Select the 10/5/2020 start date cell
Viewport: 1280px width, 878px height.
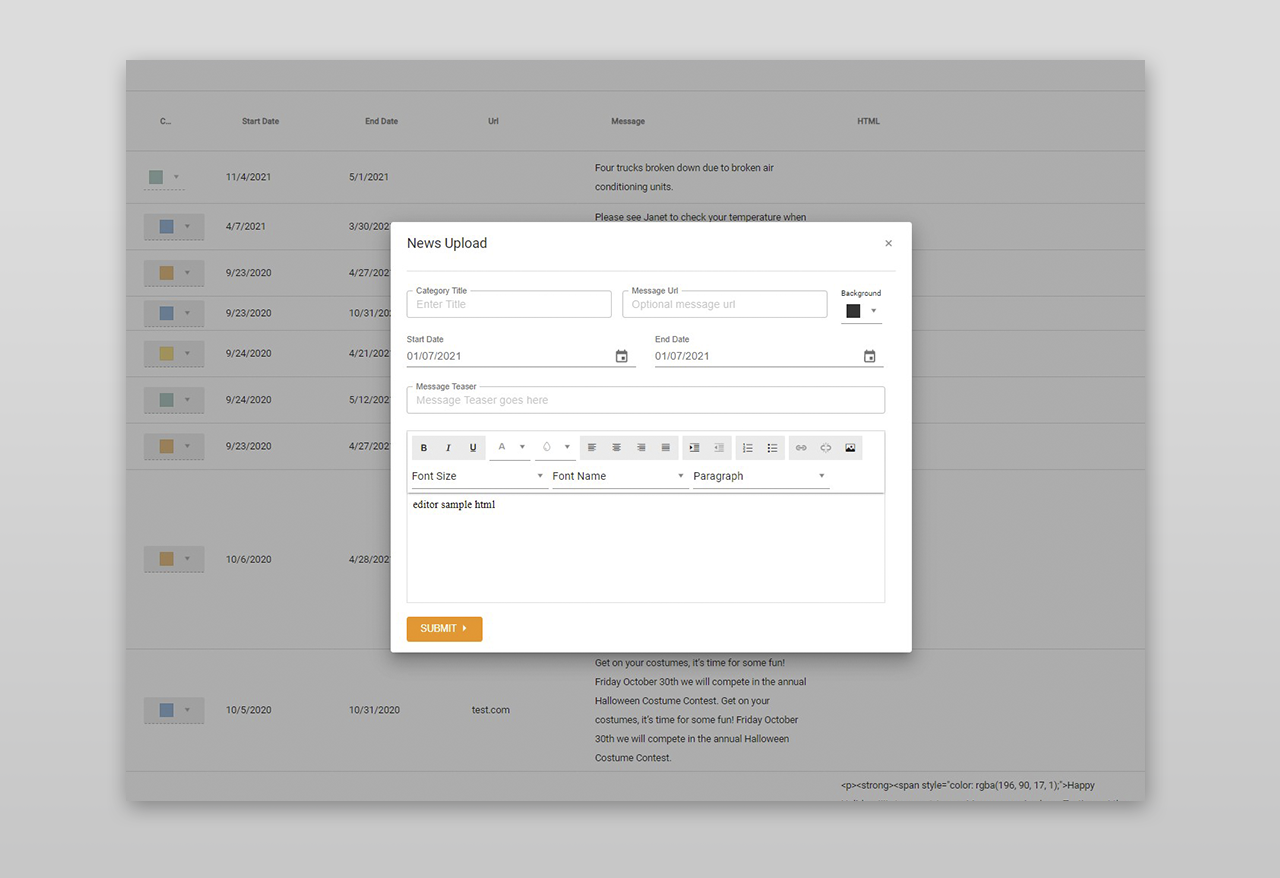248,710
